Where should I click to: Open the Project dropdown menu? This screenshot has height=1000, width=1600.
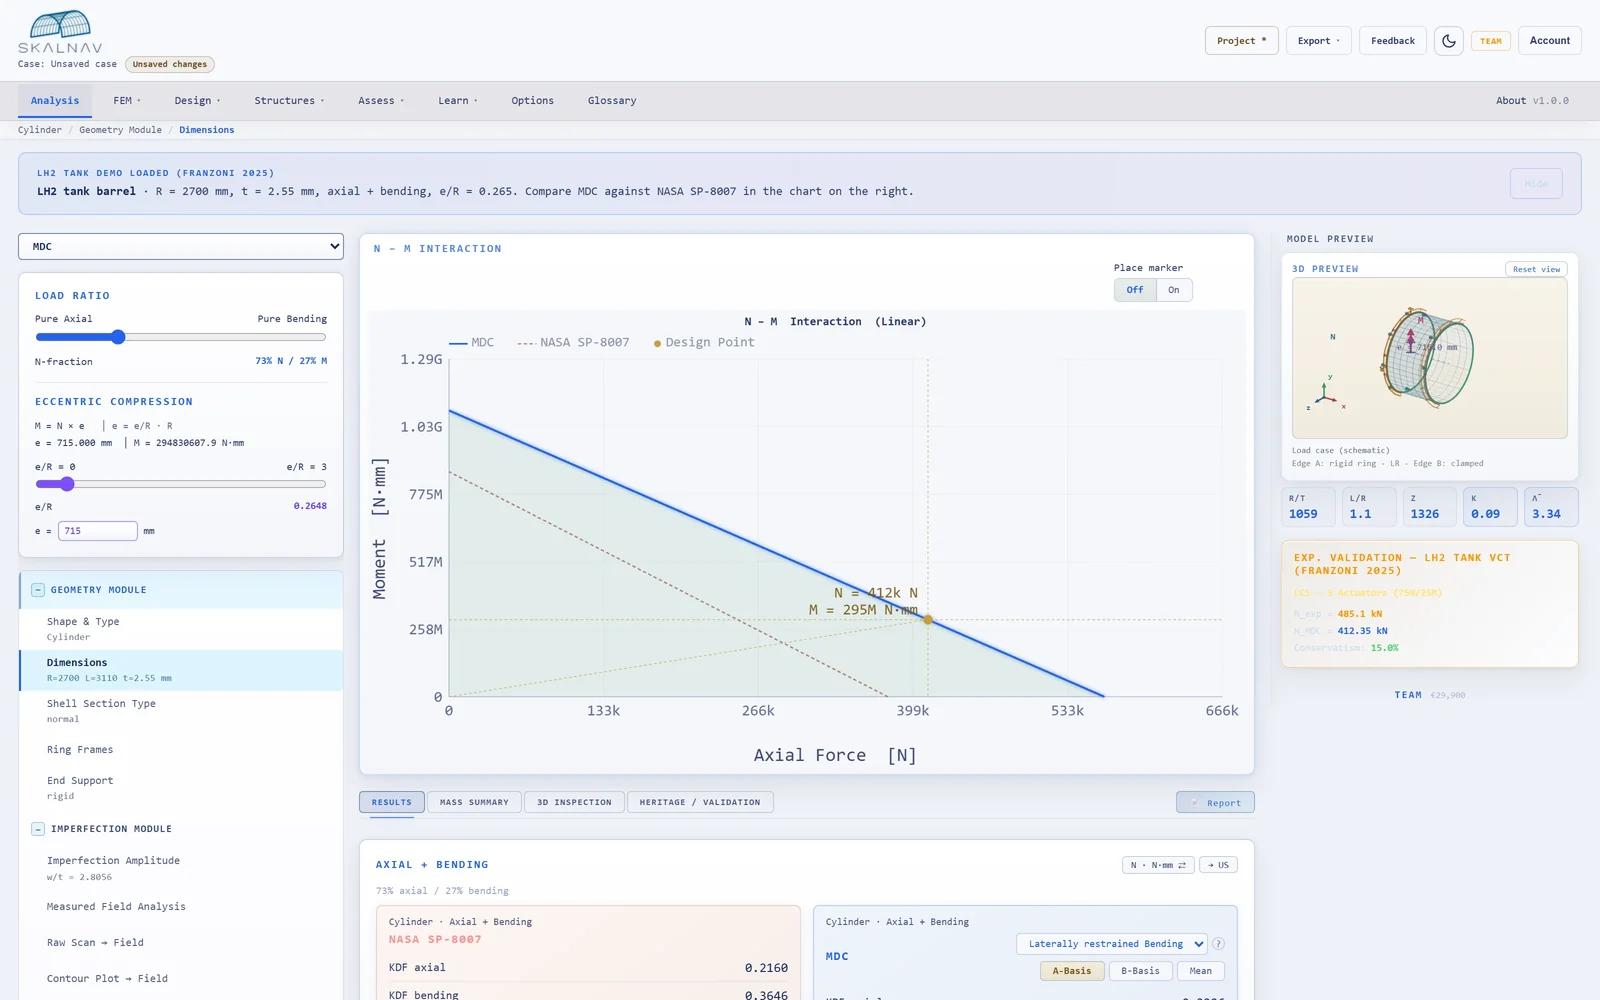click(x=1241, y=41)
